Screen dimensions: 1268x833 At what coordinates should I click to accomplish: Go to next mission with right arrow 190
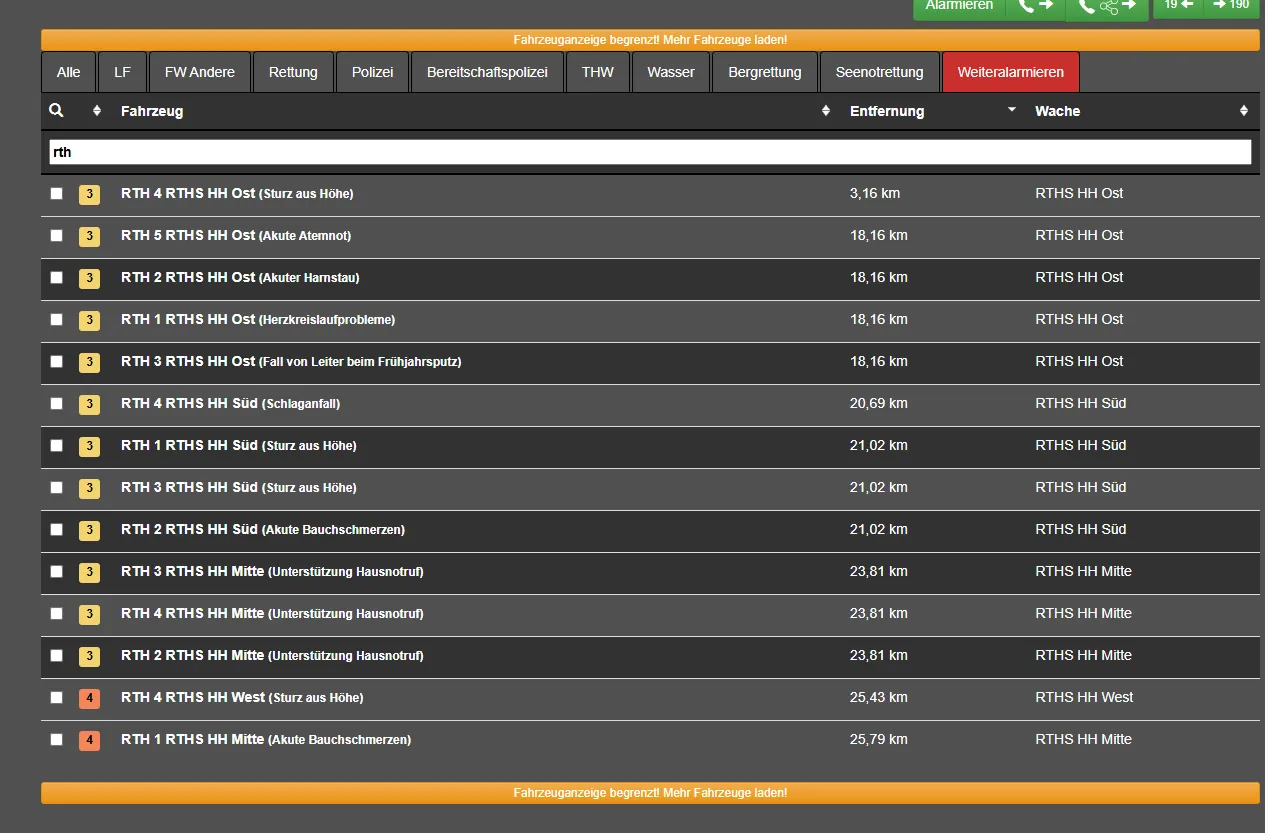(x=1231, y=5)
